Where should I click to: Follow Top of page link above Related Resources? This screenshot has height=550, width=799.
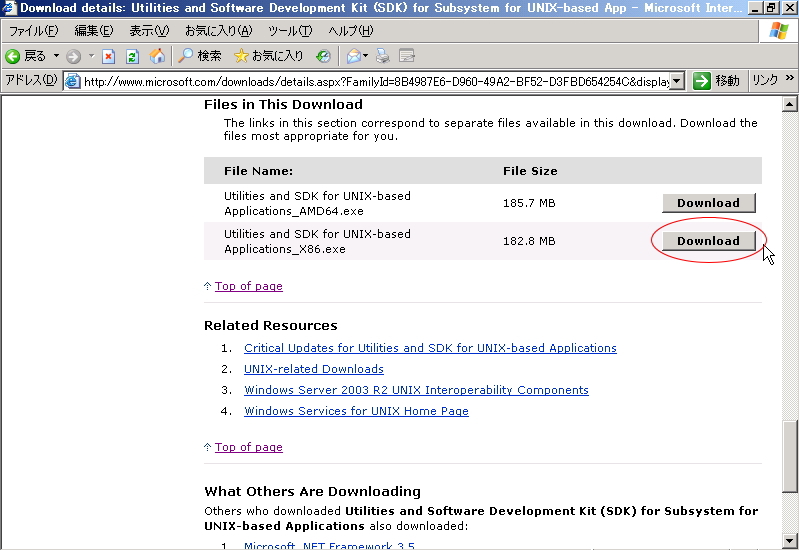[249, 286]
